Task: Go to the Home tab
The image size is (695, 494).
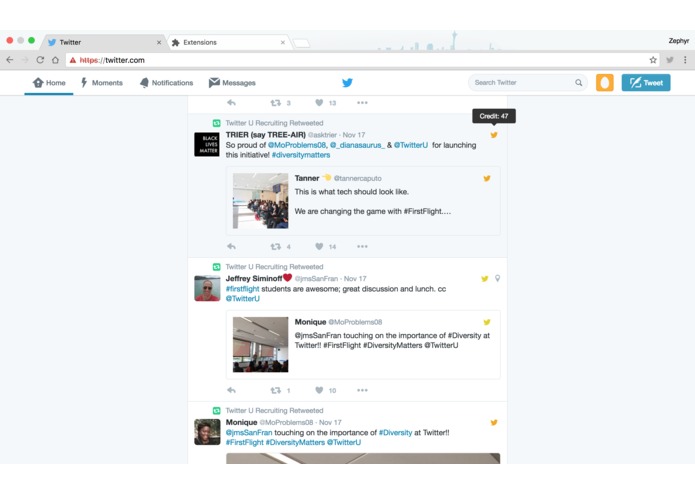Action: coord(49,82)
